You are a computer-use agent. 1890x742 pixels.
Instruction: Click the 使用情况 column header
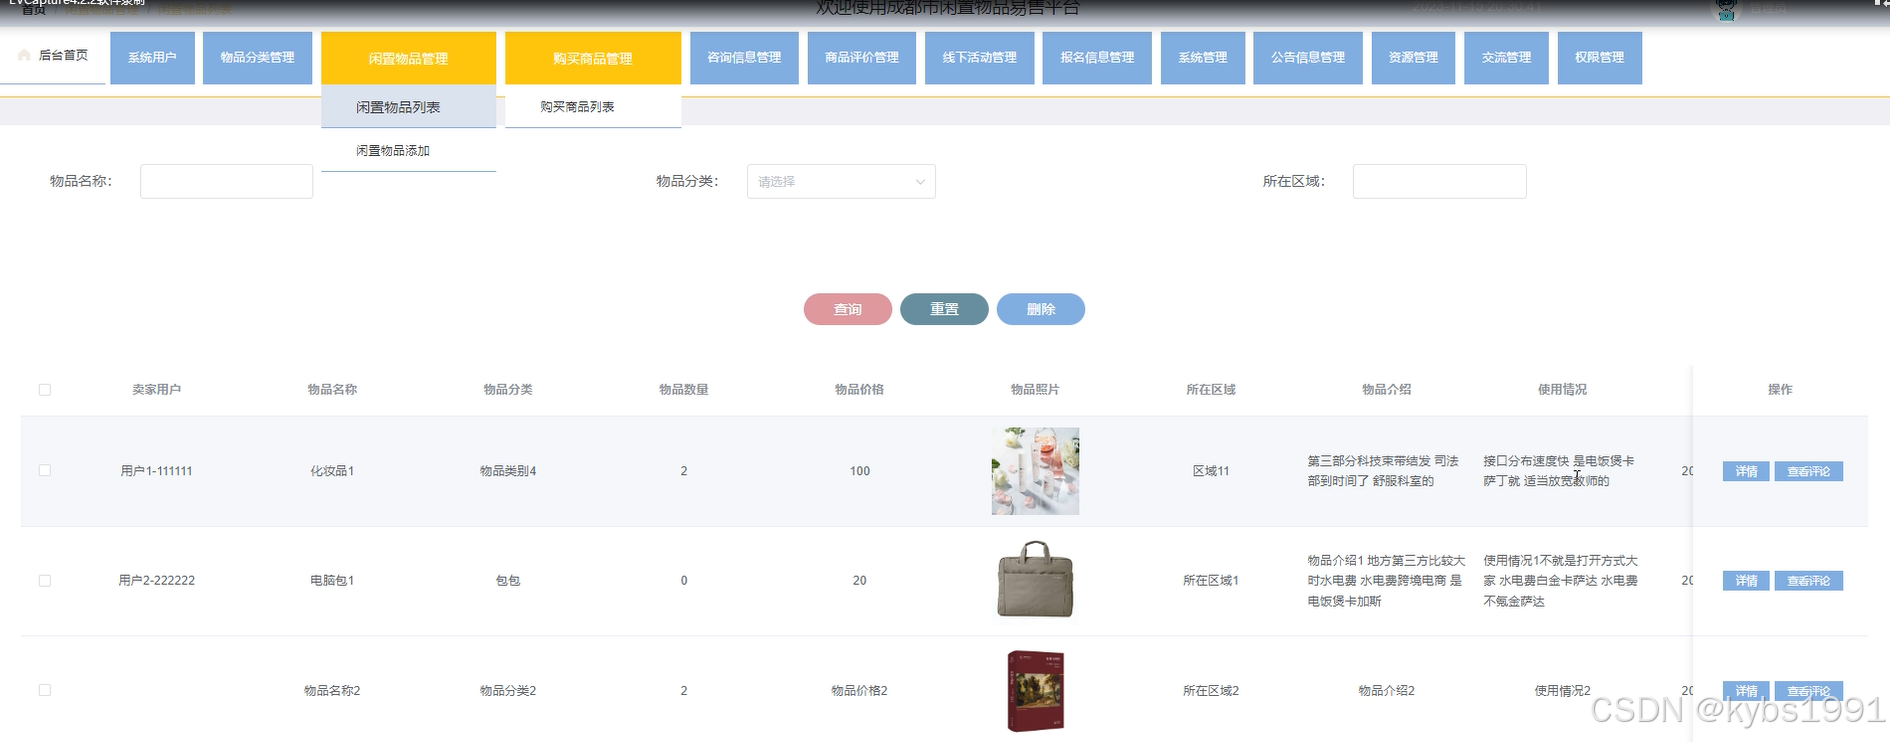1562,389
